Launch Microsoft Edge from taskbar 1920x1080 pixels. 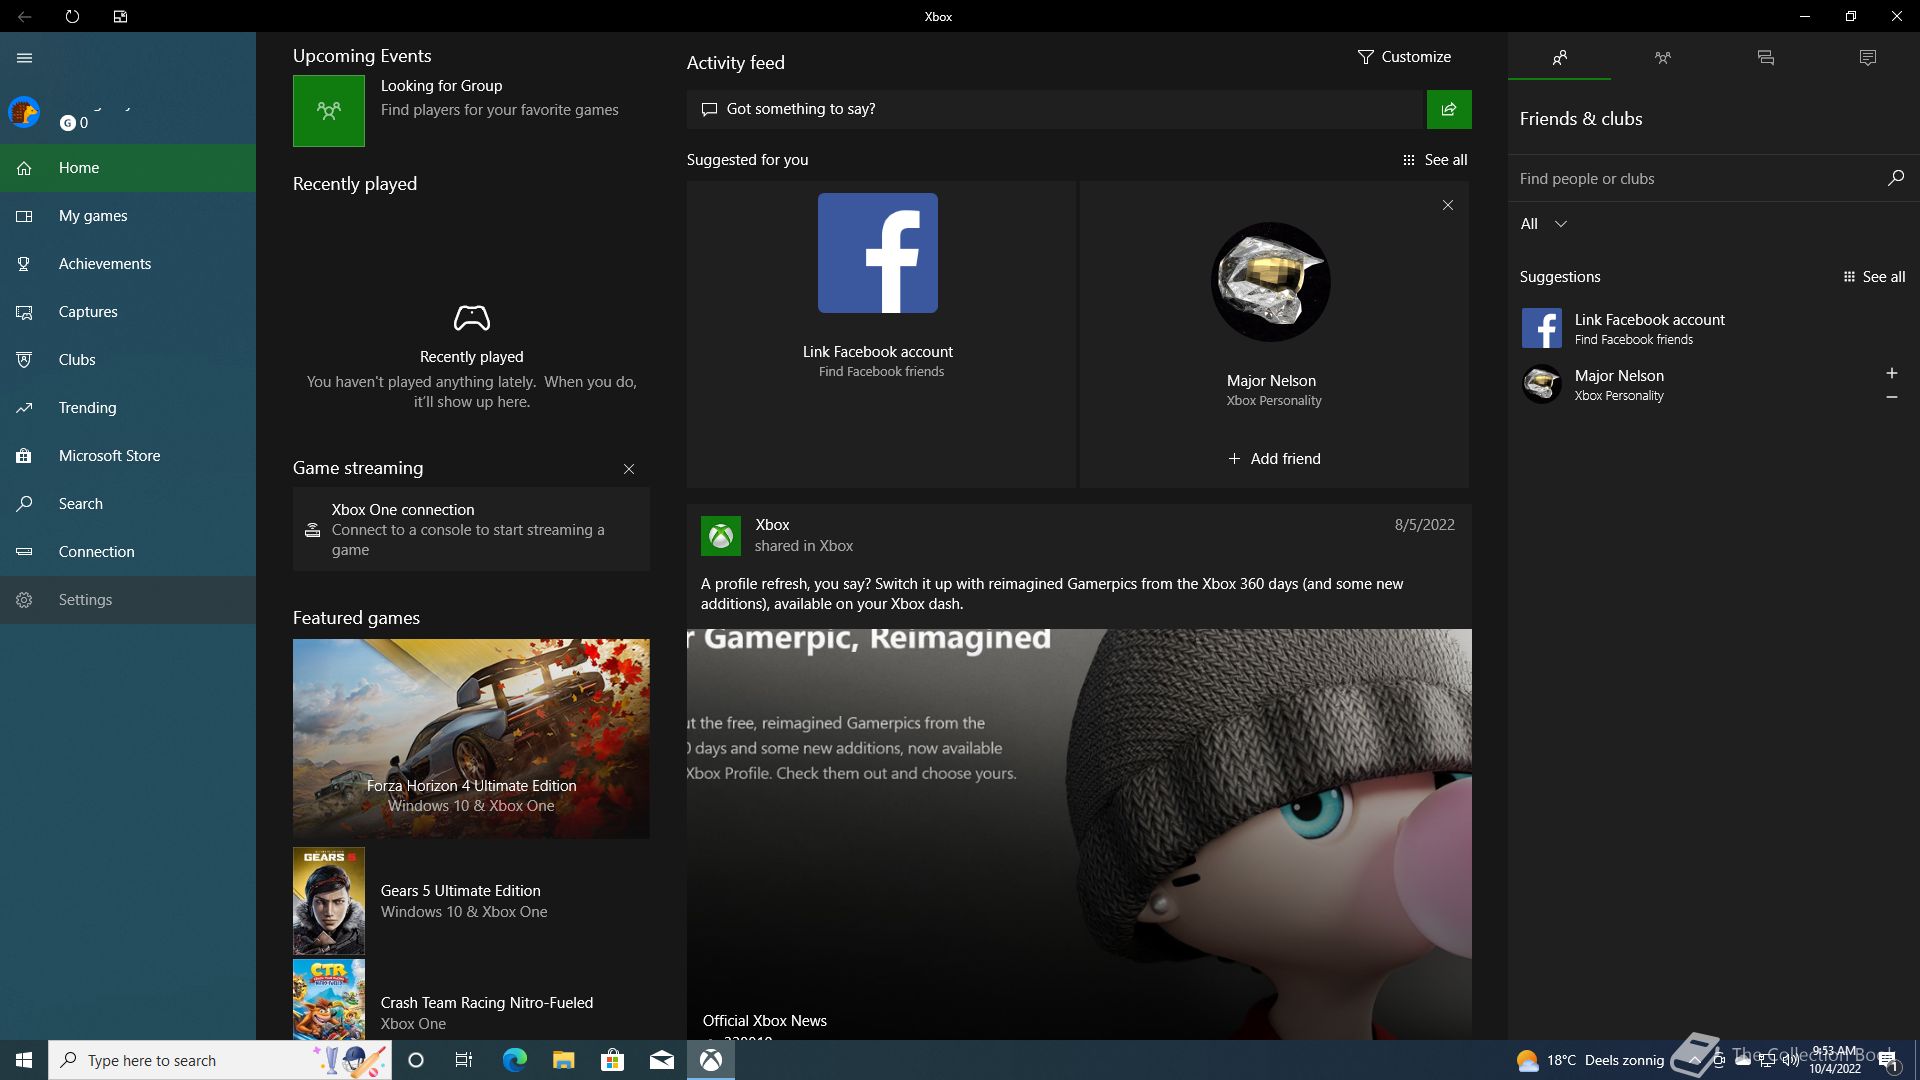[514, 1060]
